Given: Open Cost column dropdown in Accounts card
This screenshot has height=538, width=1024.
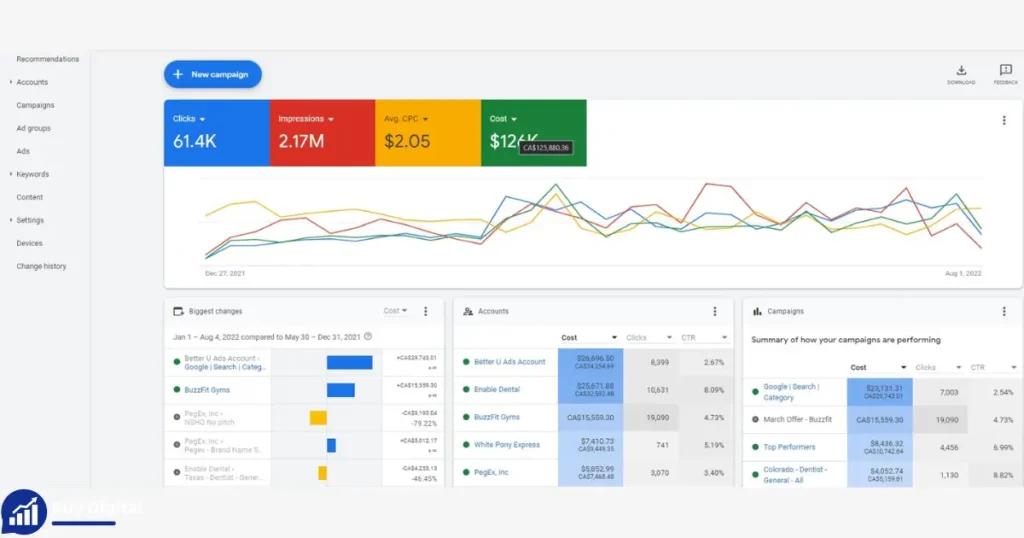Looking at the screenshot, I should (x=588, y=338).
